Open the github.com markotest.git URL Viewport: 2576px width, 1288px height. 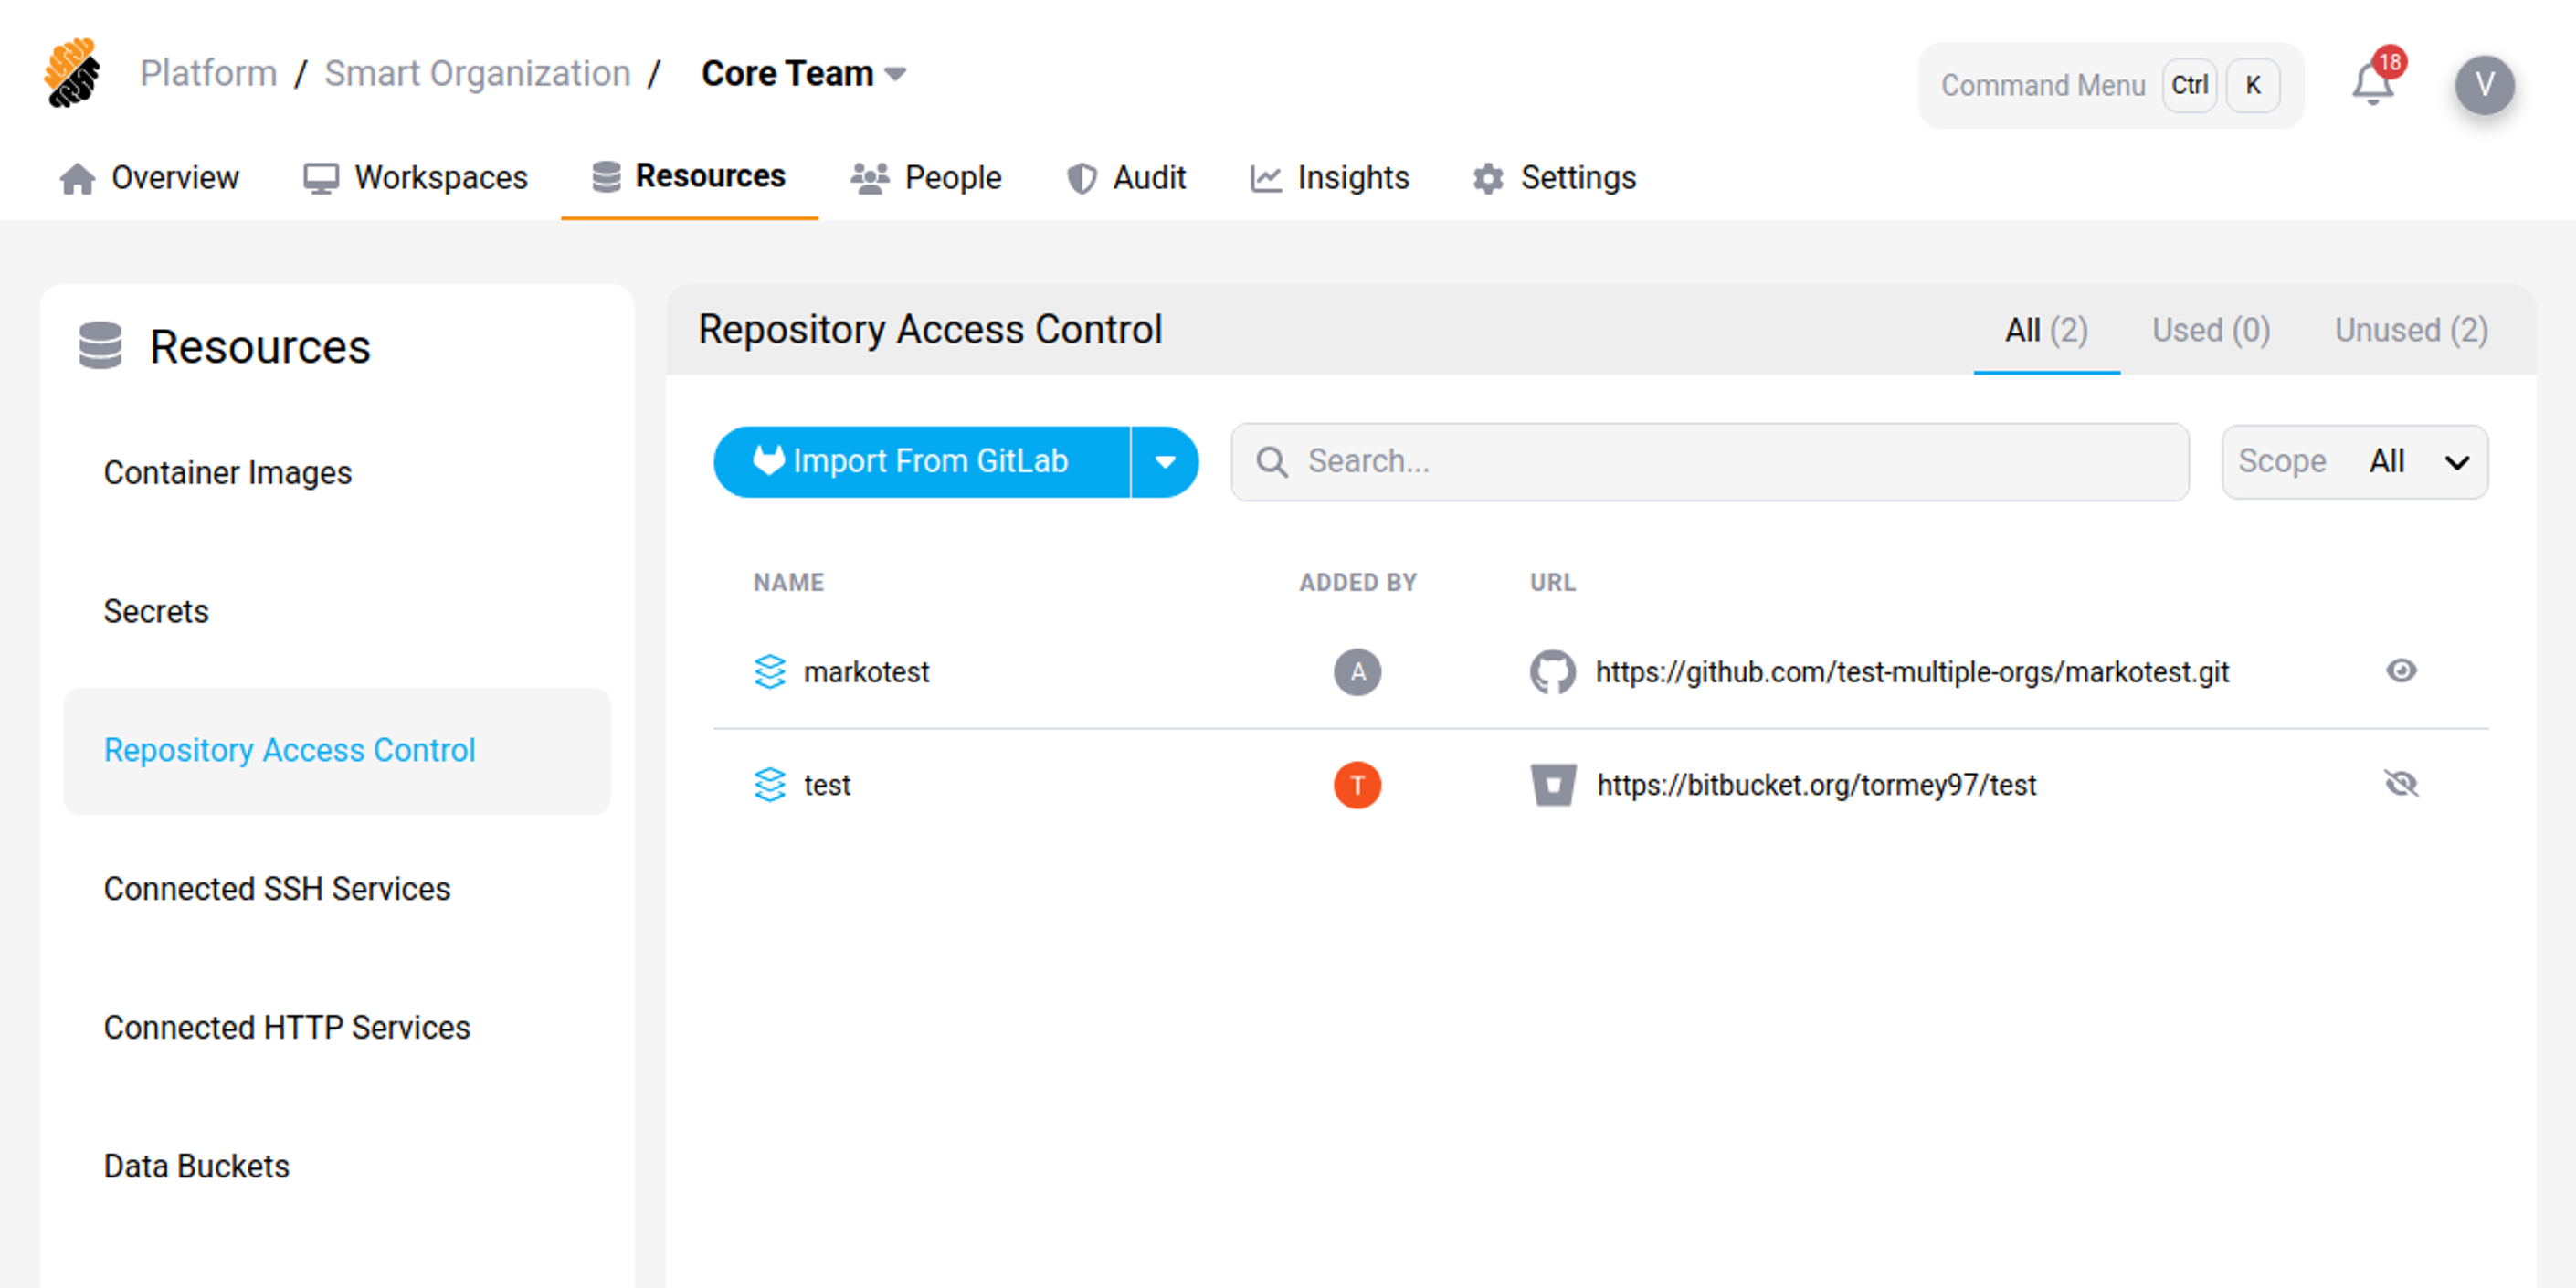click(x=1912, y=671)
